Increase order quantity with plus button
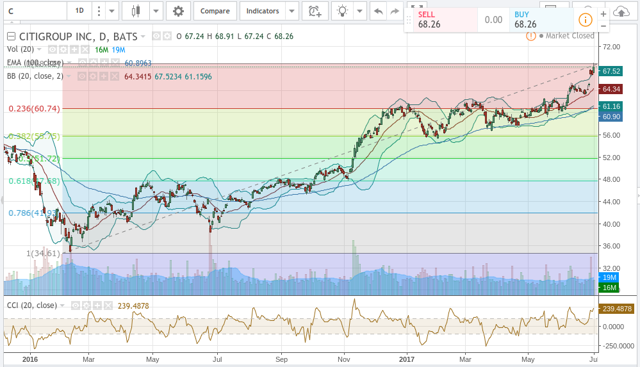 click(603, 14)
